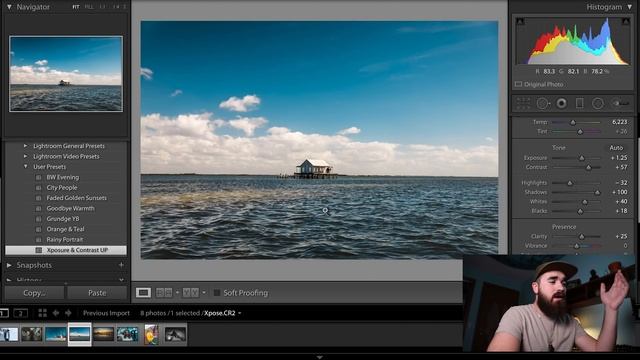
Task: Click the Paste settings button
Action: (x=97, y=293)
